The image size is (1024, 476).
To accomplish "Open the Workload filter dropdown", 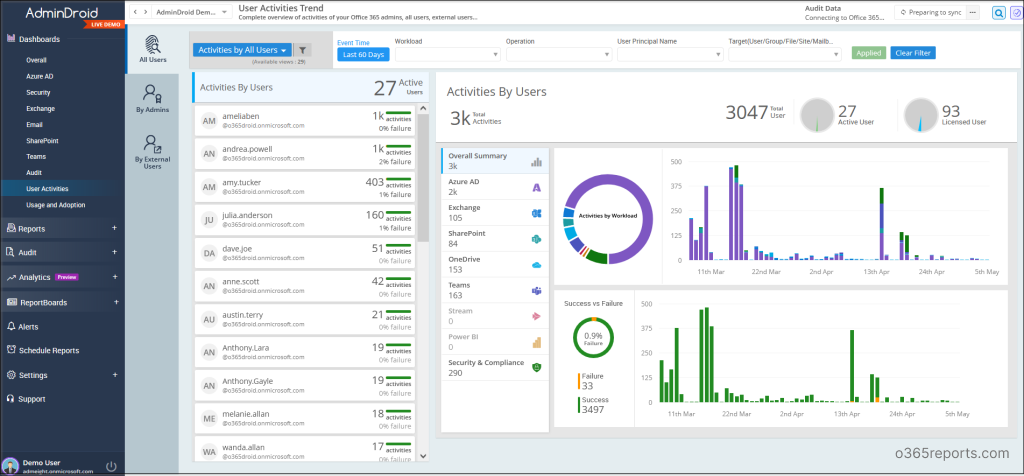I will tap(448, 54).
